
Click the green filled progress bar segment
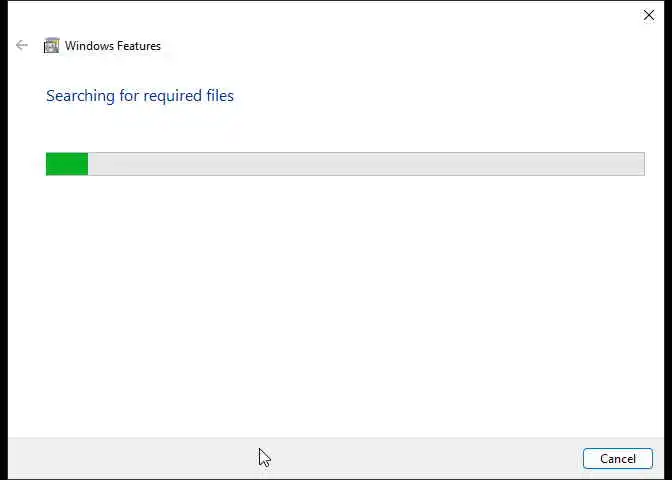67,164
